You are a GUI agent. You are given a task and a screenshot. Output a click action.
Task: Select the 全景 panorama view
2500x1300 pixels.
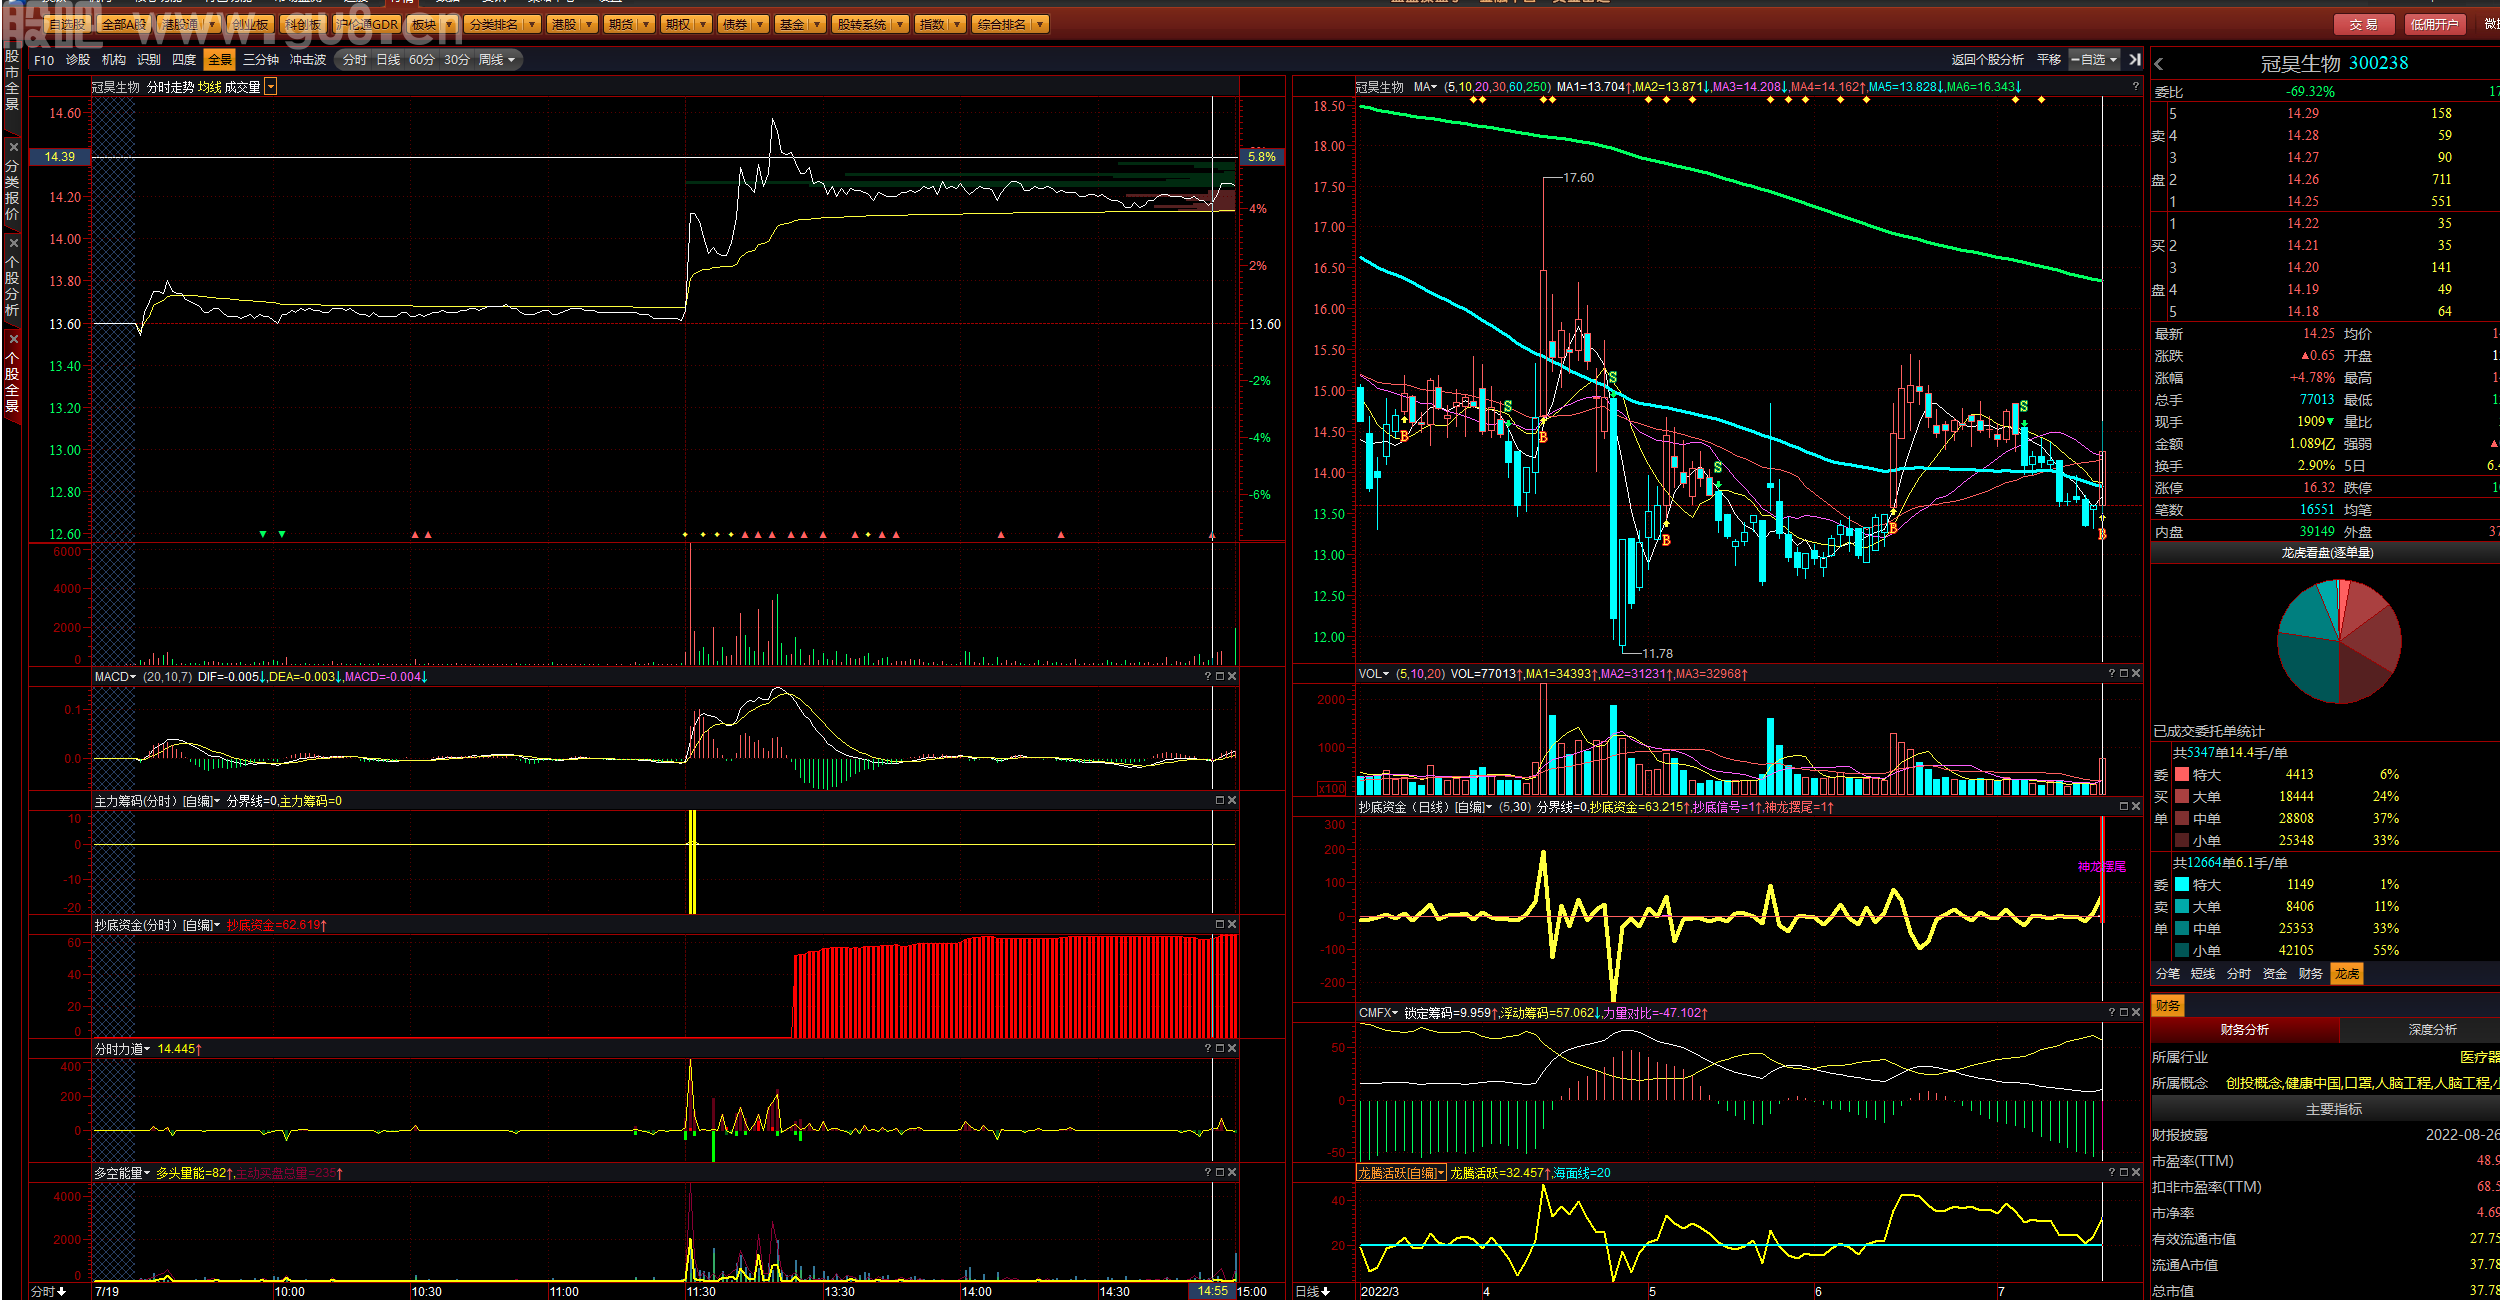pos(220,60)
